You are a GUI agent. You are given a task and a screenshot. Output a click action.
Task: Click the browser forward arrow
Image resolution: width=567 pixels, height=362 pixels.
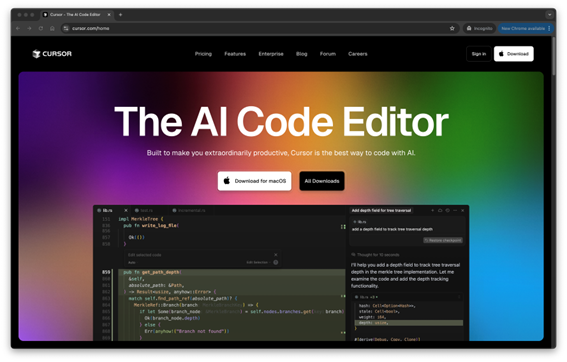point(29,28)
